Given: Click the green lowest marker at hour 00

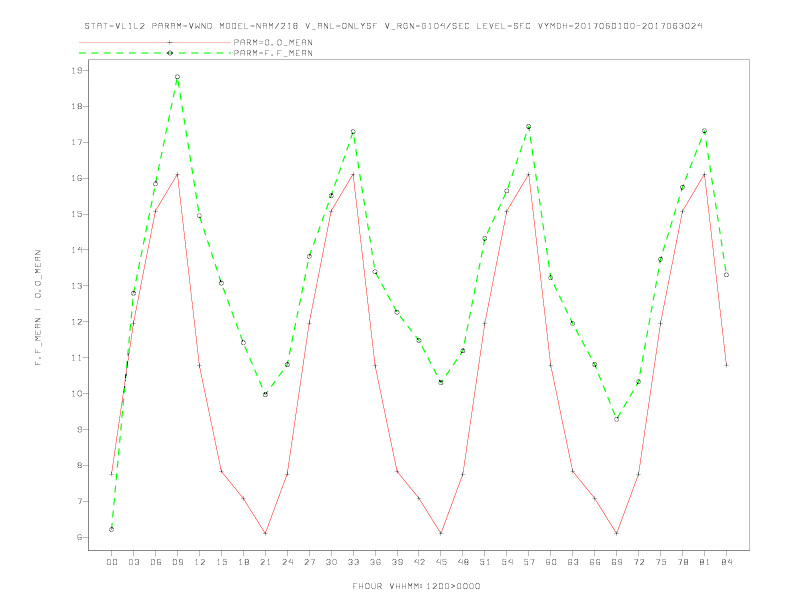Looking at the screenshot, I should tap(111, 530).
